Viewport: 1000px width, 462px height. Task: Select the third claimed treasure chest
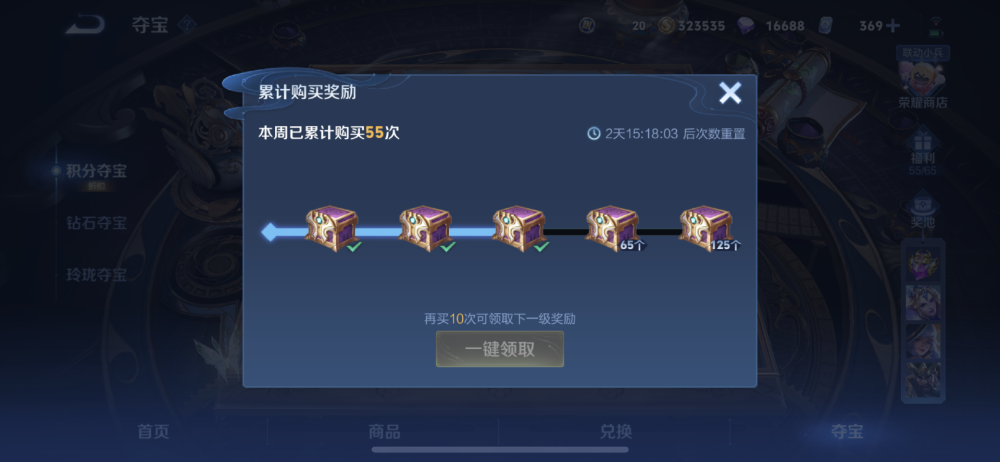tap(518, 228)
